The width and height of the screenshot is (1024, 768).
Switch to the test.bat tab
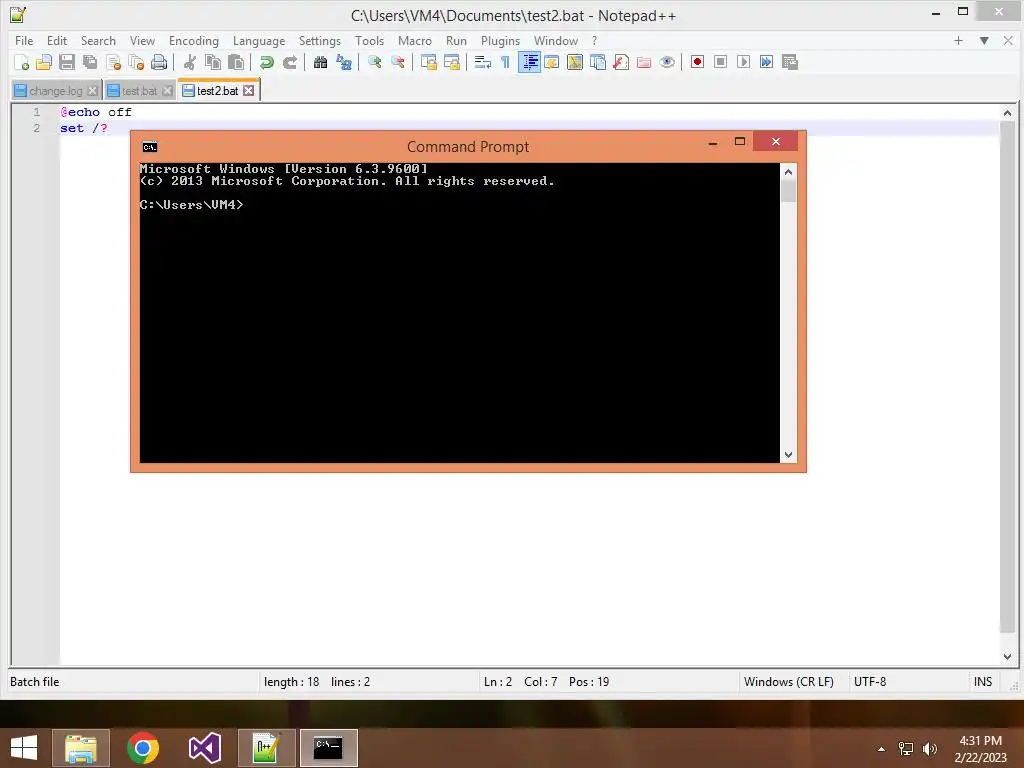[139, 91]
